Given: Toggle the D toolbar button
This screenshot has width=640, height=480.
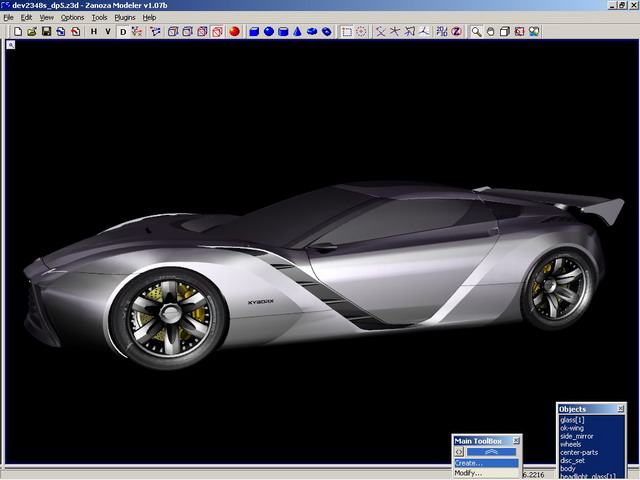Looking at the screenshot, I should tap(124, 31).
